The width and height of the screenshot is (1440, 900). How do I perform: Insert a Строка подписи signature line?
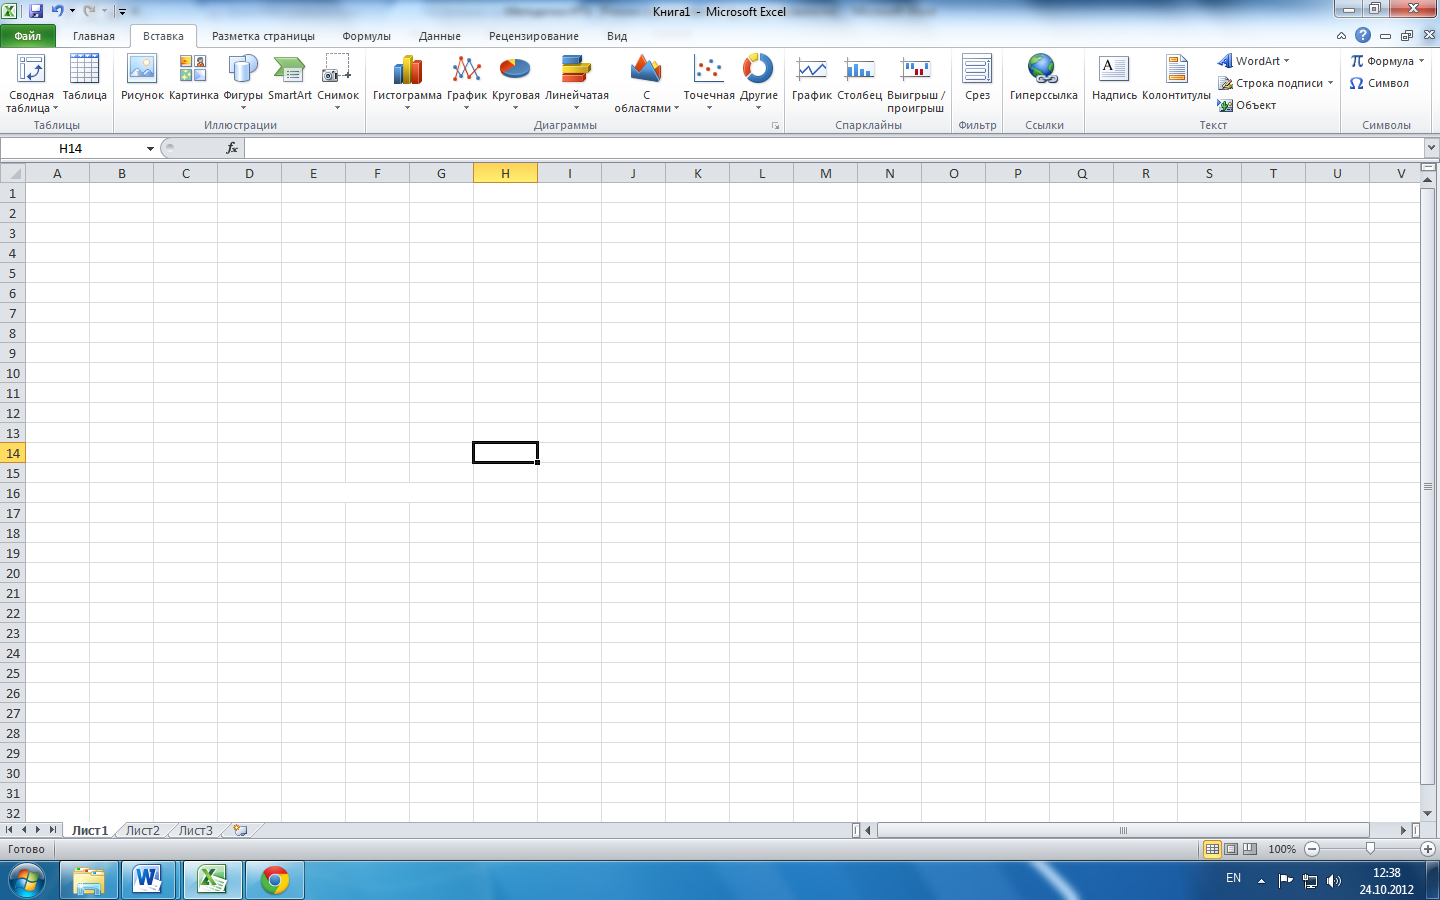pyautogui.click(x=1276, y=83)
